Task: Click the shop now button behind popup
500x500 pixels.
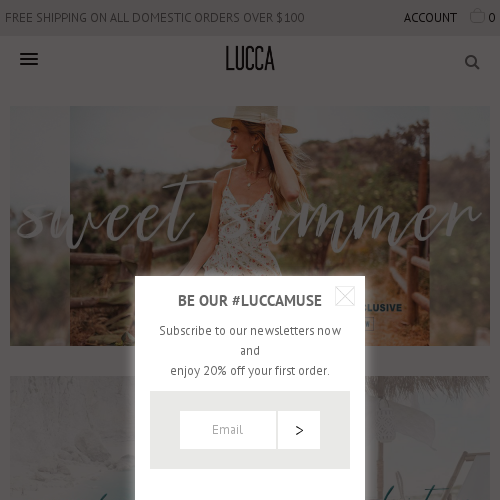Action: (369, 324)
